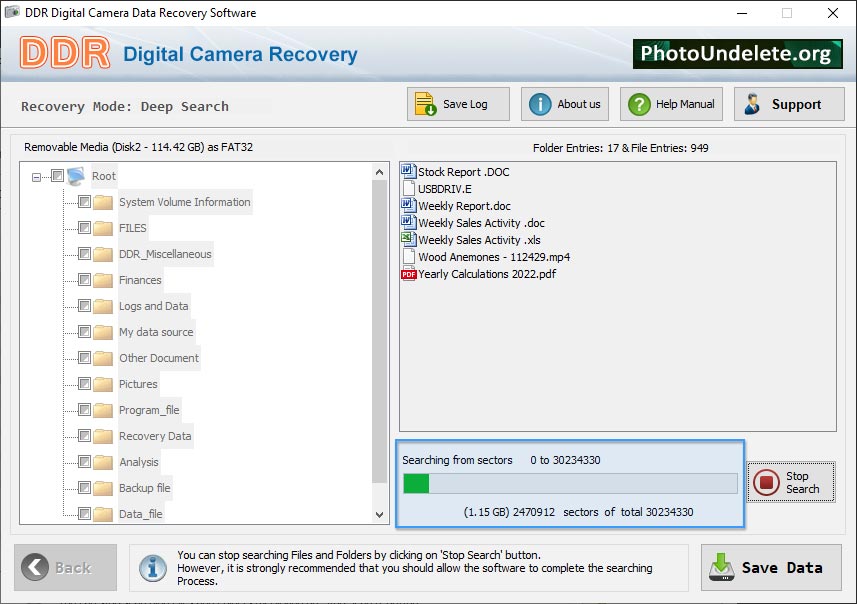This screenshot has width=857, height=604.
Task: Click the PDF icon of Yearly Calculations 2022.pdf
Action: tap(408, 274)
